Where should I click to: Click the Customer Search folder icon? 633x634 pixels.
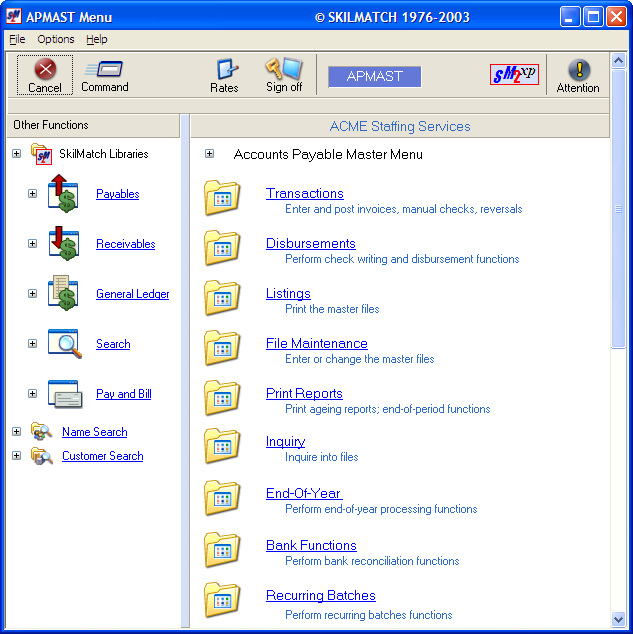(x=42, y=456)
